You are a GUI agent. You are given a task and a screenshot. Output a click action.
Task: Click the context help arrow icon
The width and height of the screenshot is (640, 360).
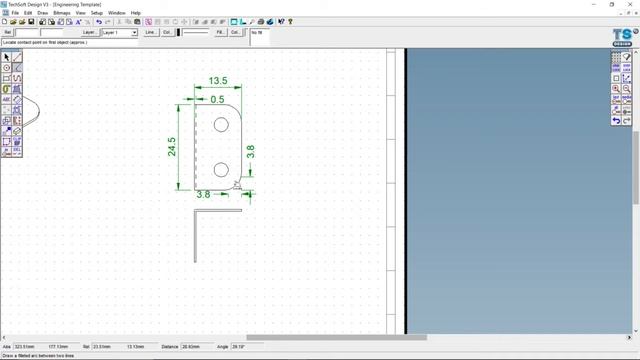click(x=281, y=22)
